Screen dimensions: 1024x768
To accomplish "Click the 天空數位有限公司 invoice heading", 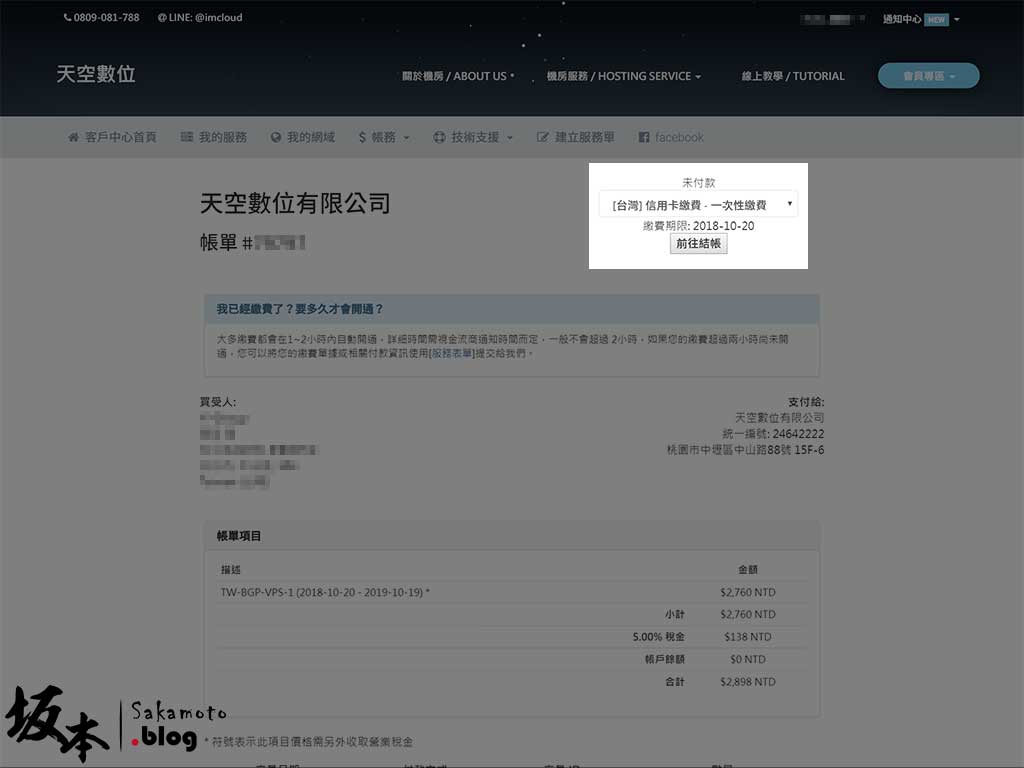I will pyautogui.click(x=295, y=203).
